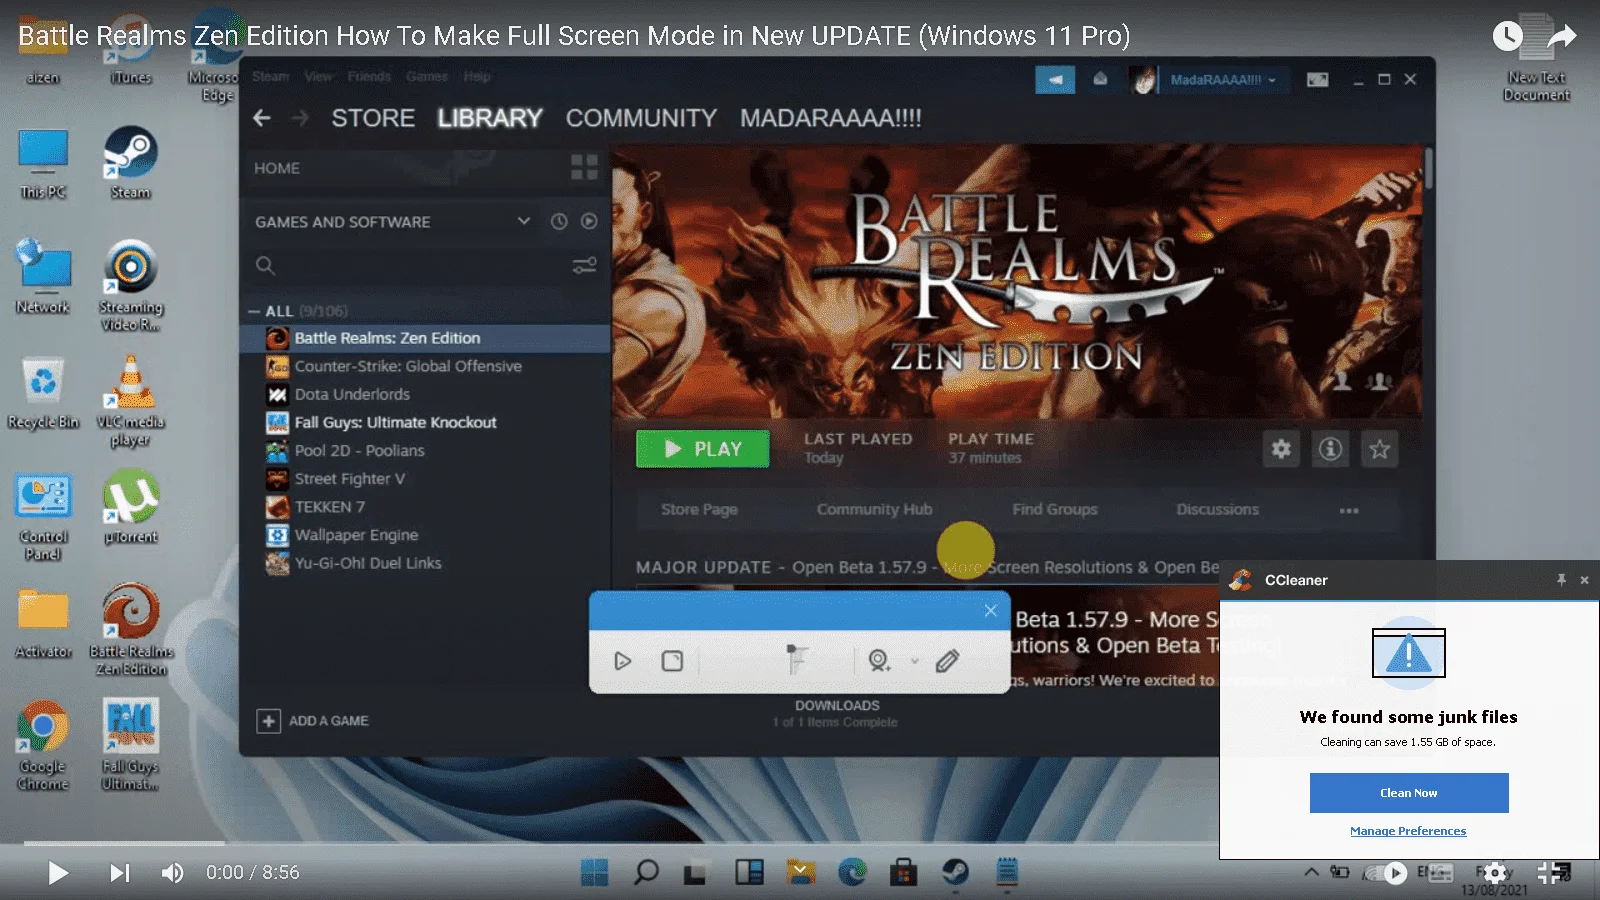Viewport: 1600px width, 900px height.
Task: Select the pencil annotation tool in recorder
Action: point(947,661)
